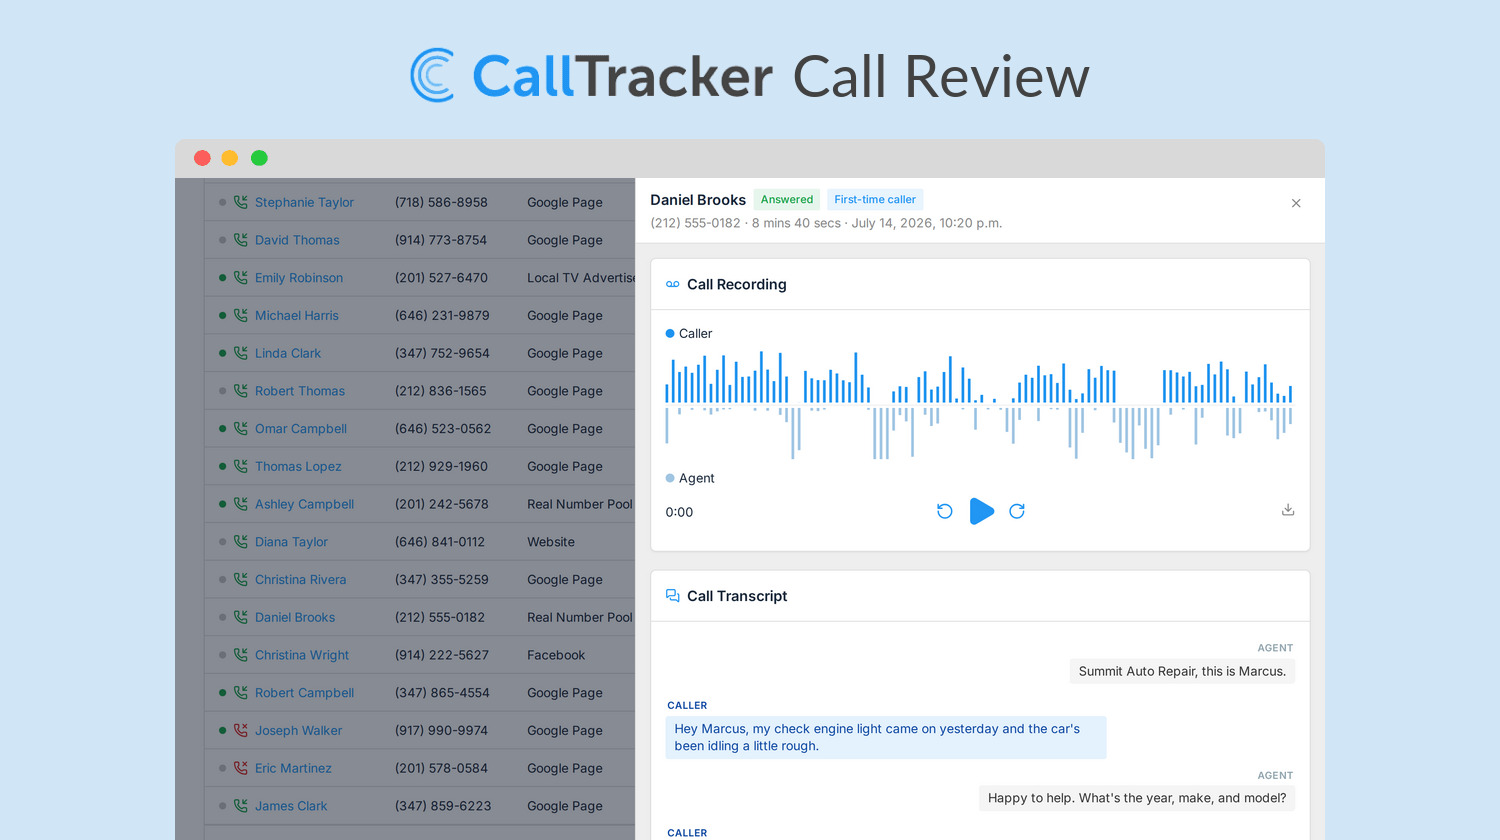Click the status dot for Joseph Walker
This screenshot has width=1500, height=840.
click(222, 730)
